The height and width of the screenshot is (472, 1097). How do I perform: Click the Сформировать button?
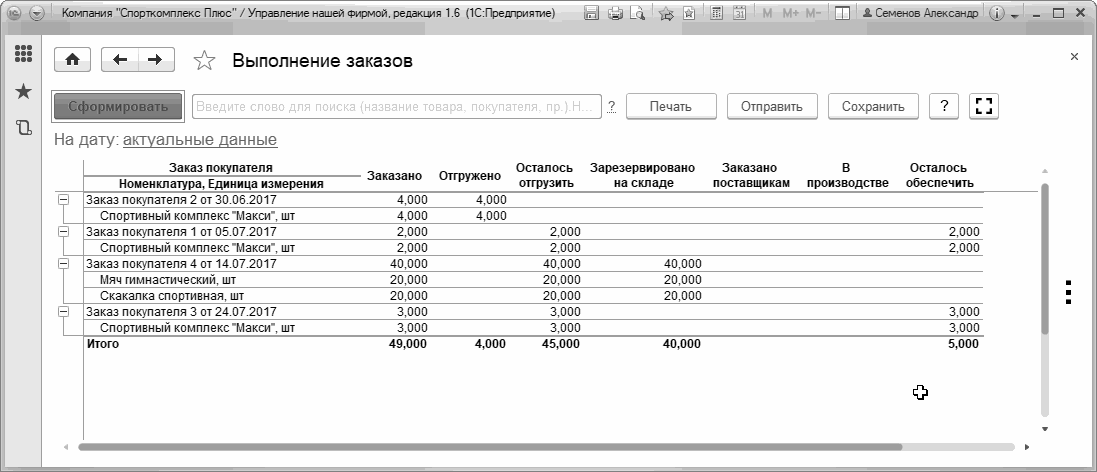click(x=118, y=106)
